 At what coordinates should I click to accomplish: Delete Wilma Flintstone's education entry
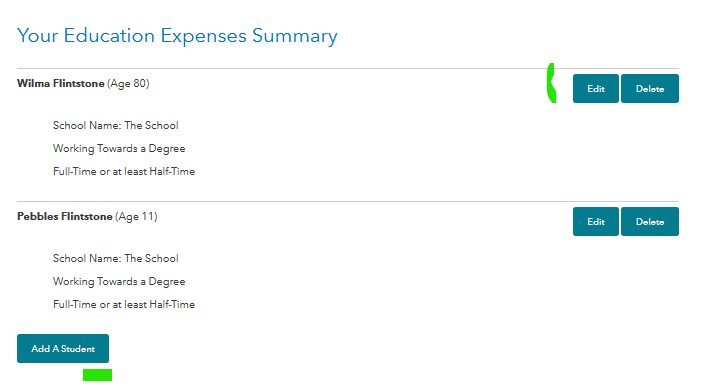click(x=650, y=88)
